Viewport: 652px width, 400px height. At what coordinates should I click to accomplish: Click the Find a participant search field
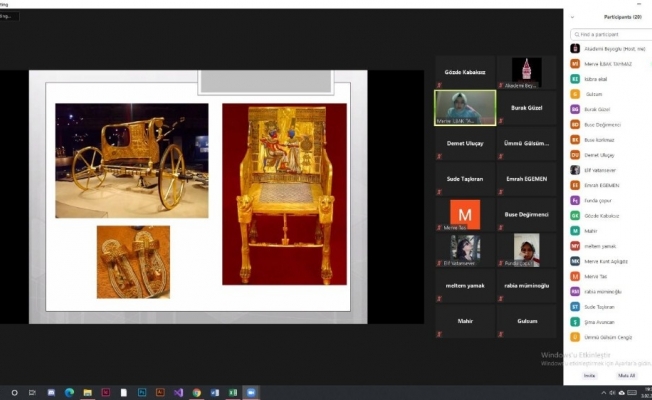(608, 34)
